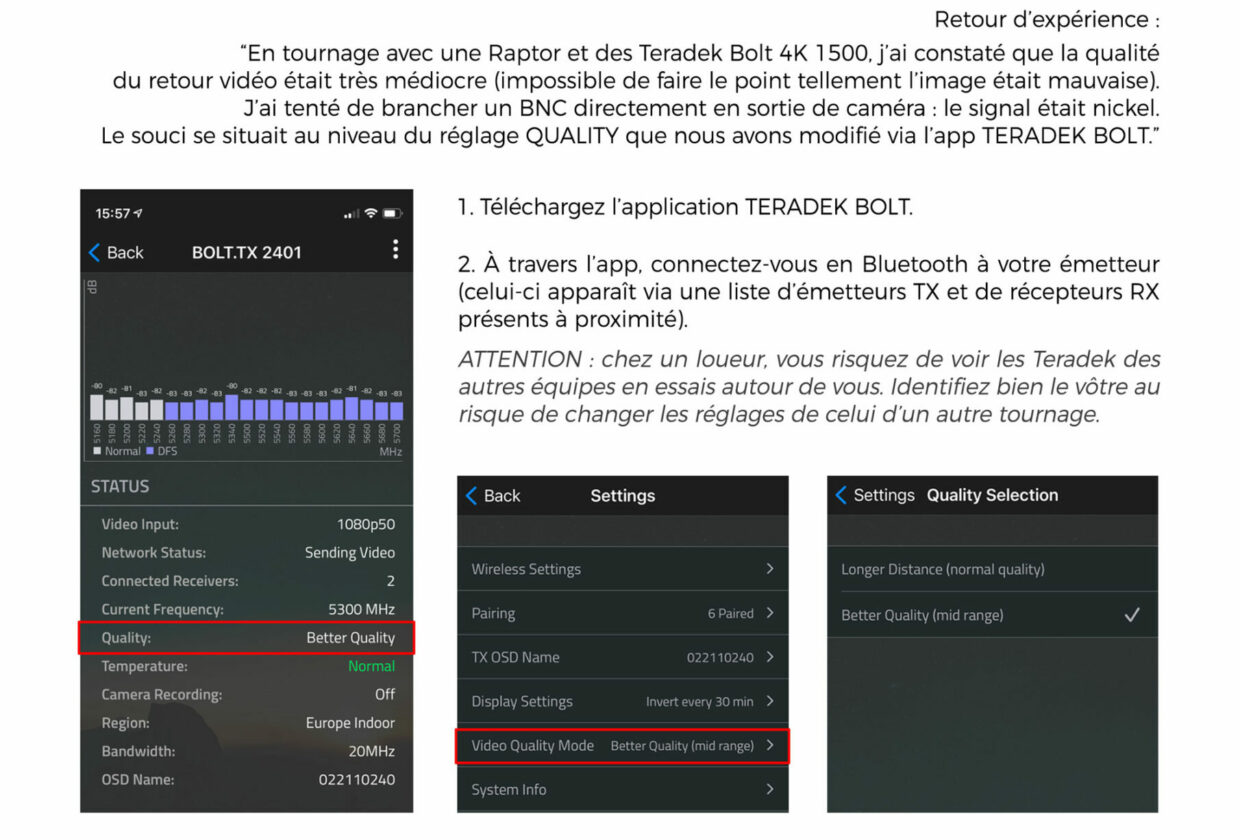Click the Retour d'expérience heading
Screen dimensions: 1240x840
(1047, 20)
